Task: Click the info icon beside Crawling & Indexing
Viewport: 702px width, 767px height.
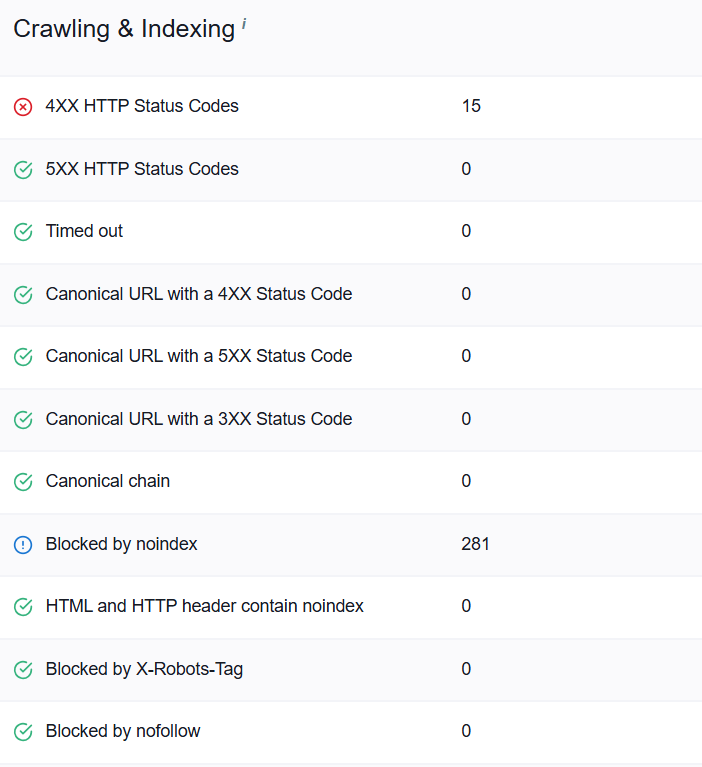Action: click(x=244, y=23)
